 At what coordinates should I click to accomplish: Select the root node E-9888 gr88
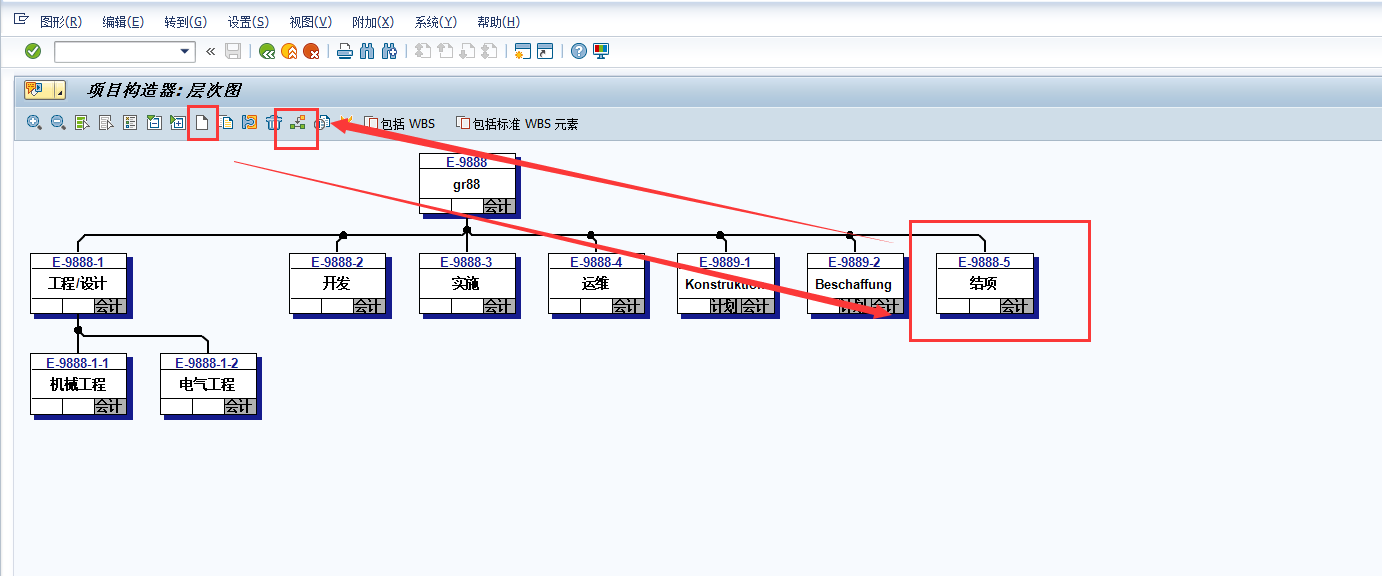tap(467, 183)
